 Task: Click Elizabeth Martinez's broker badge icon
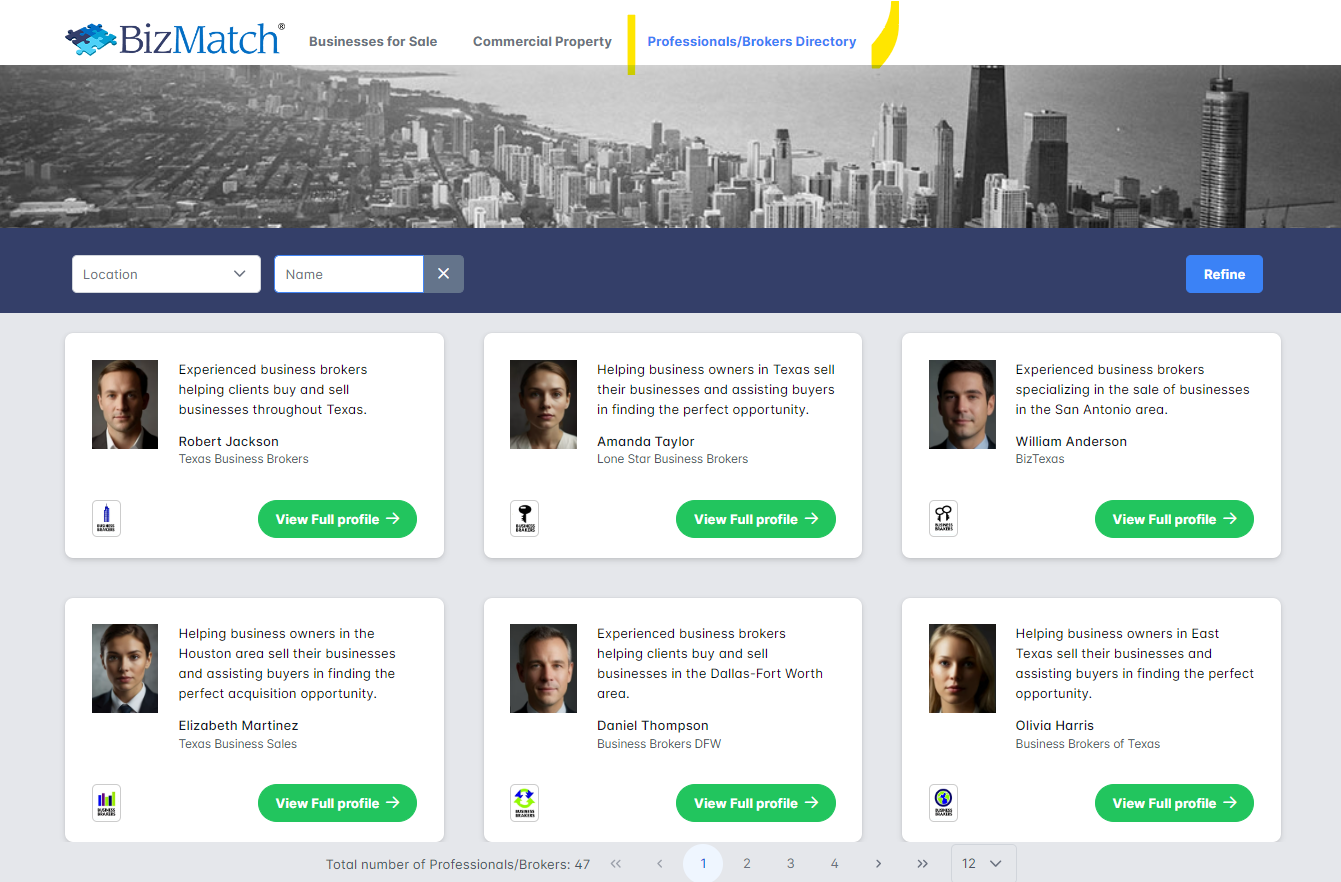[106, 803]
